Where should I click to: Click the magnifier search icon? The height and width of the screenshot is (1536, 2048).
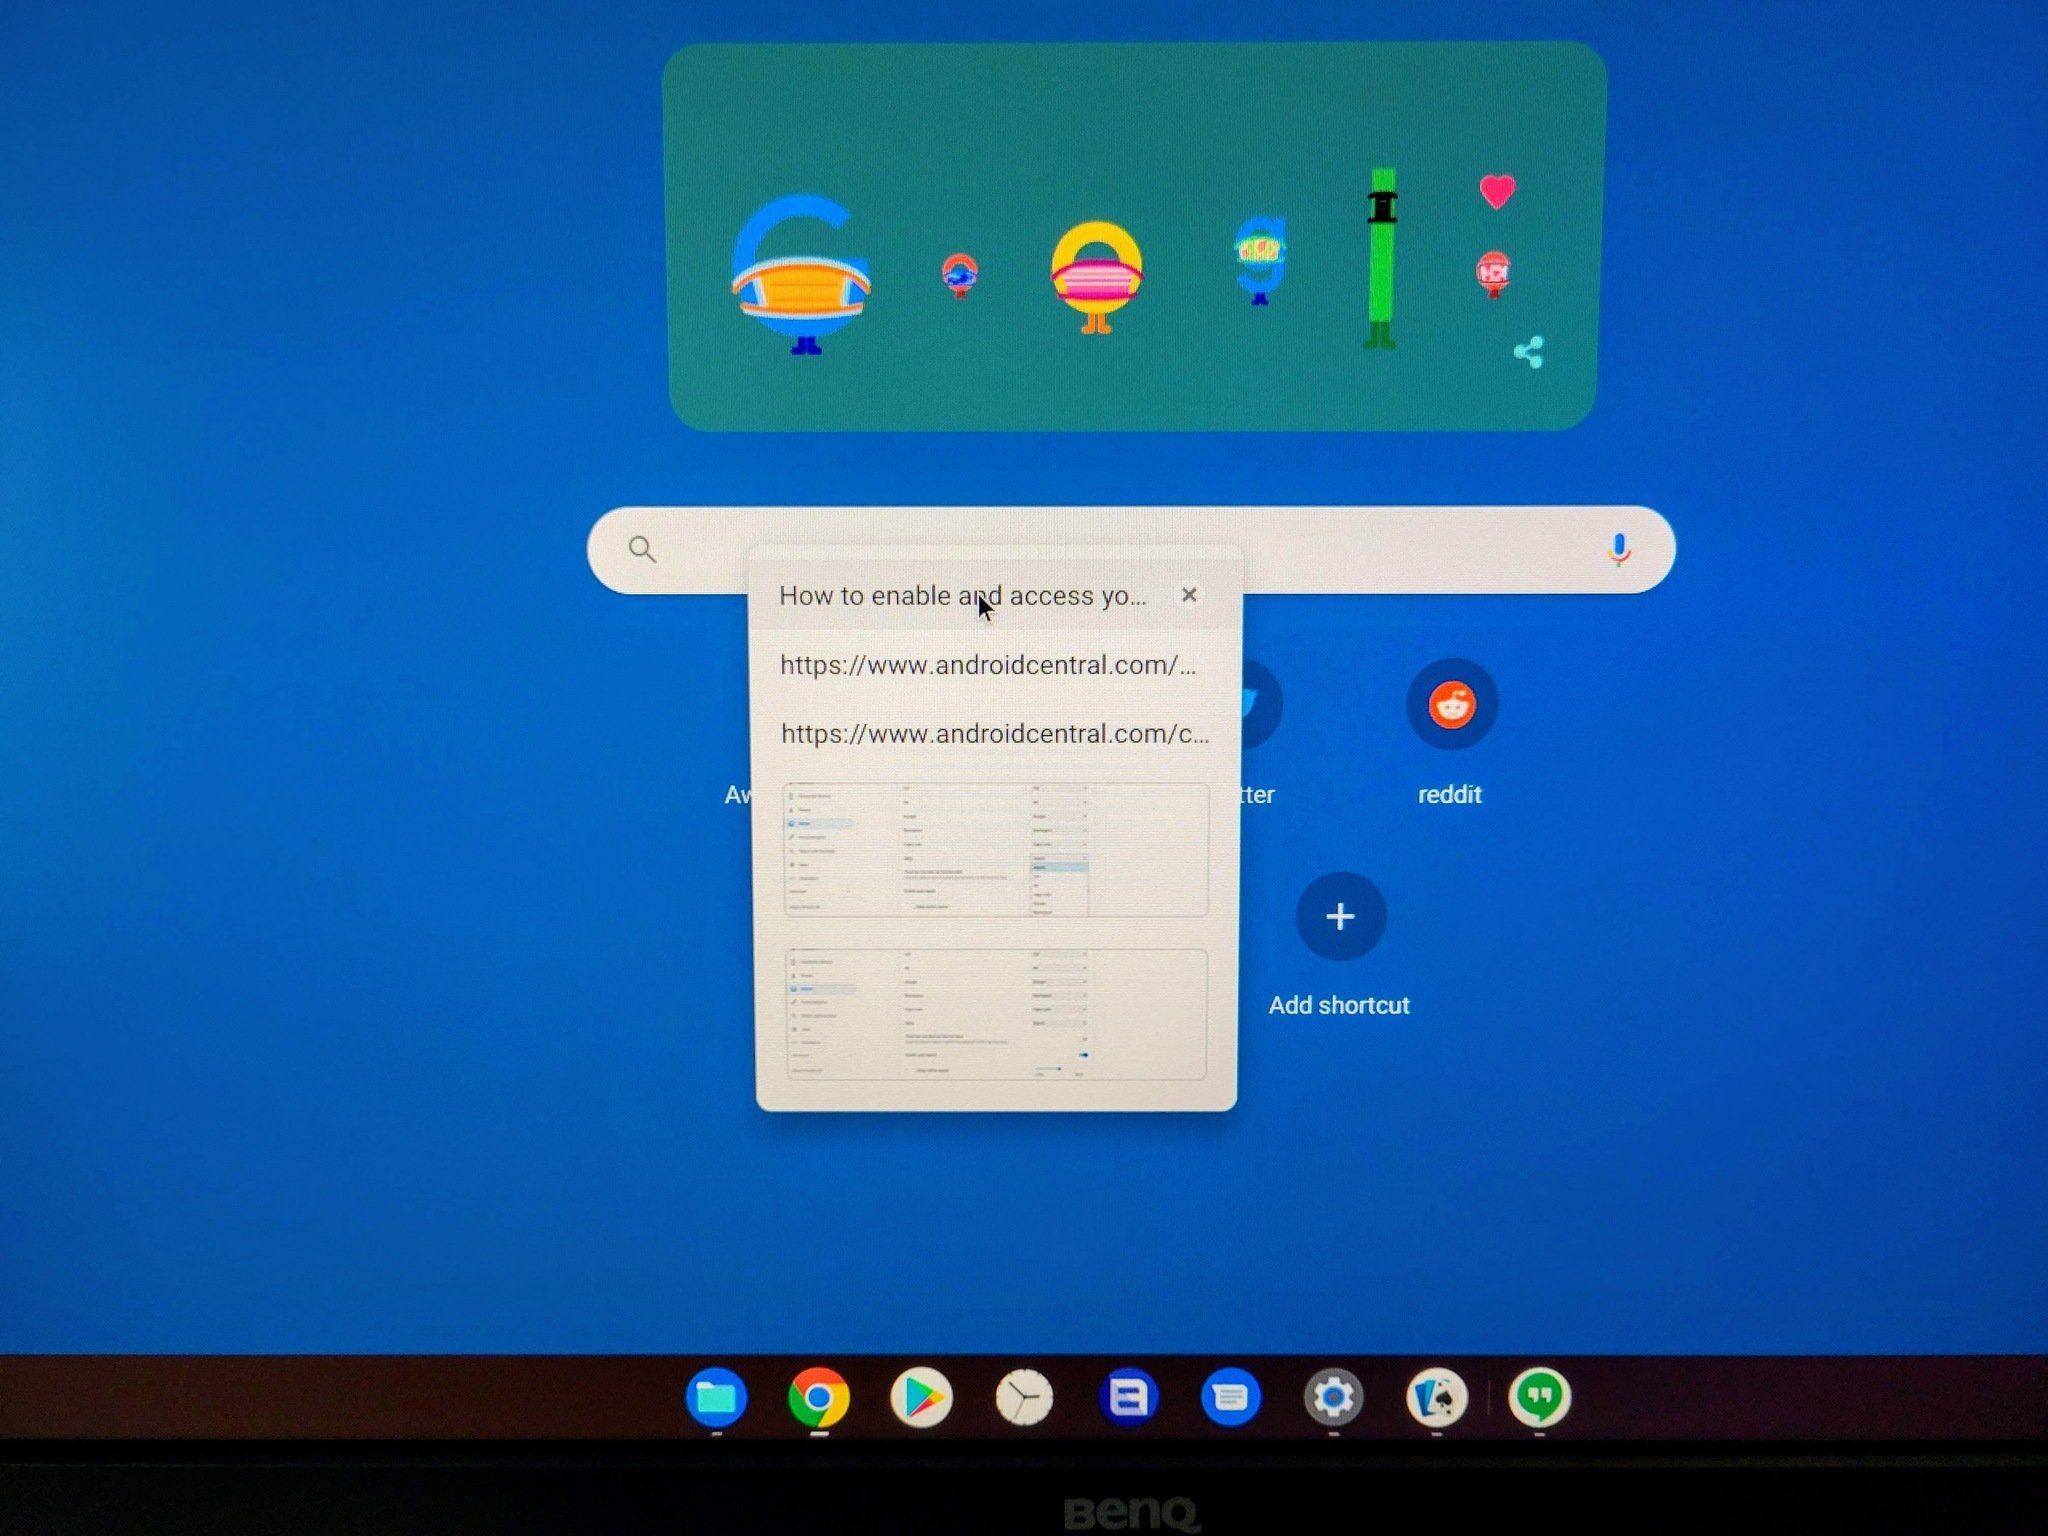pos(642,549)
